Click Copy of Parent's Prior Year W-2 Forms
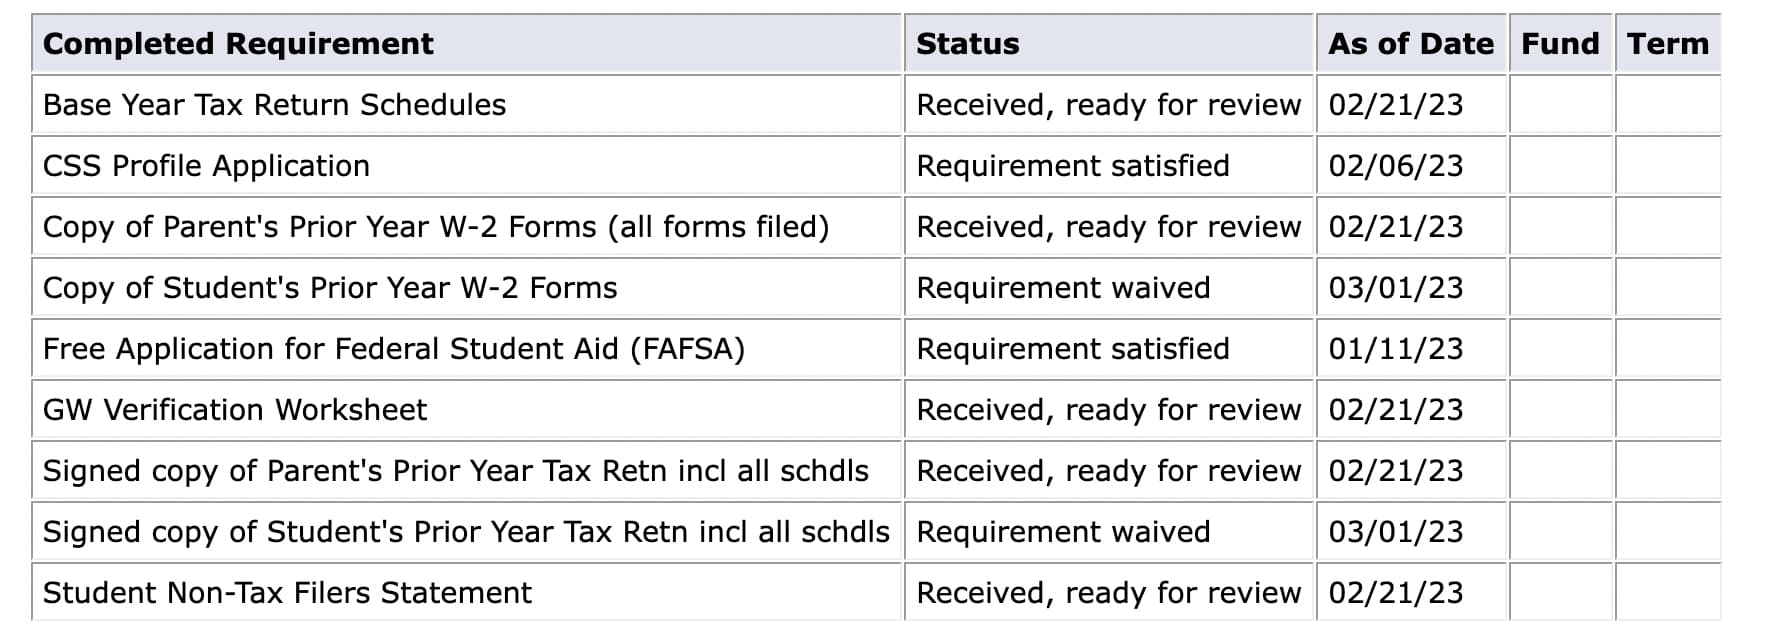Screen dimensions: 1776x634 pyautogui.click(x=436, y=227)
